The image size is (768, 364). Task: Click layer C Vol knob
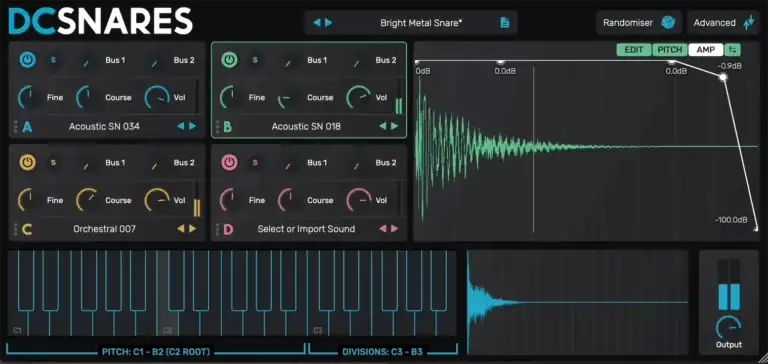point(157,200)
